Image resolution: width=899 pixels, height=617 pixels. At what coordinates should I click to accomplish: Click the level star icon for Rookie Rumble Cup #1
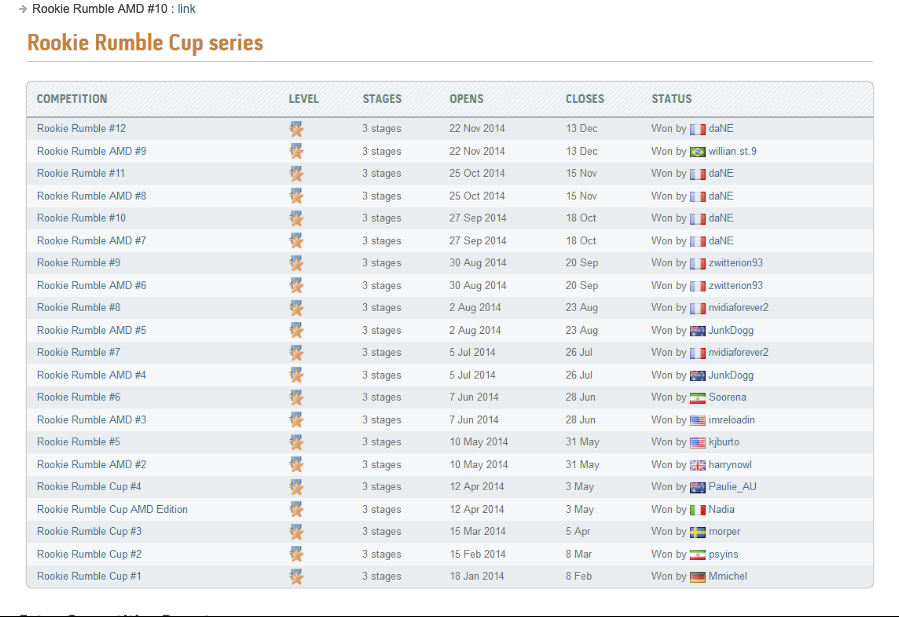[x=296, y=577]
